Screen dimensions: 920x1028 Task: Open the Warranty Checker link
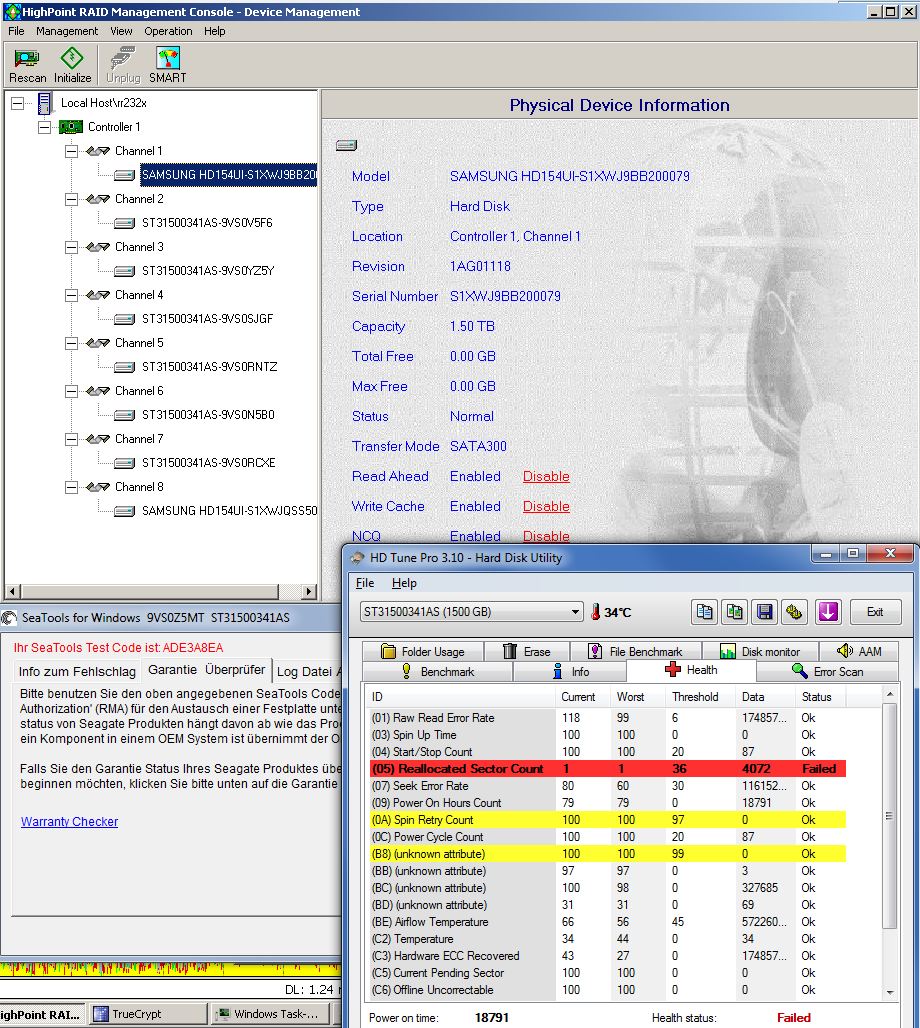click(x=70, y=821)
